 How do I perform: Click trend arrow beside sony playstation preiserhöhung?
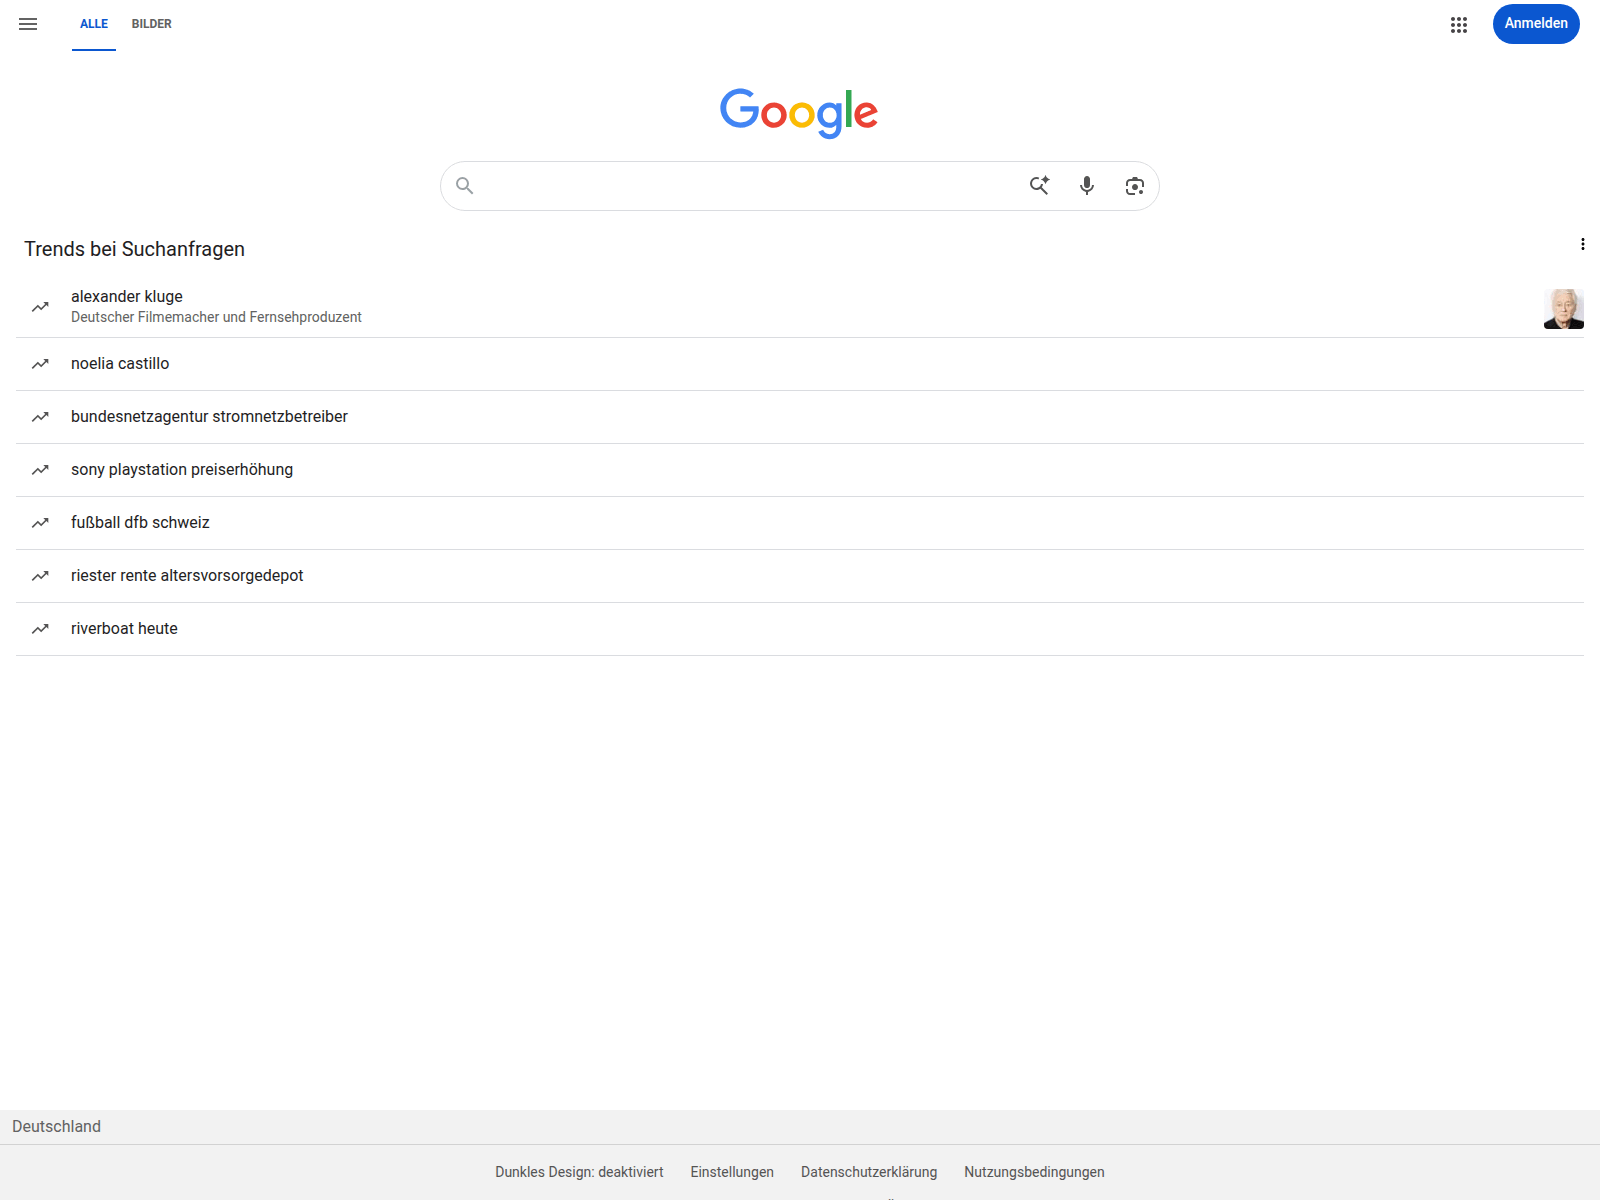pos(40,470)
